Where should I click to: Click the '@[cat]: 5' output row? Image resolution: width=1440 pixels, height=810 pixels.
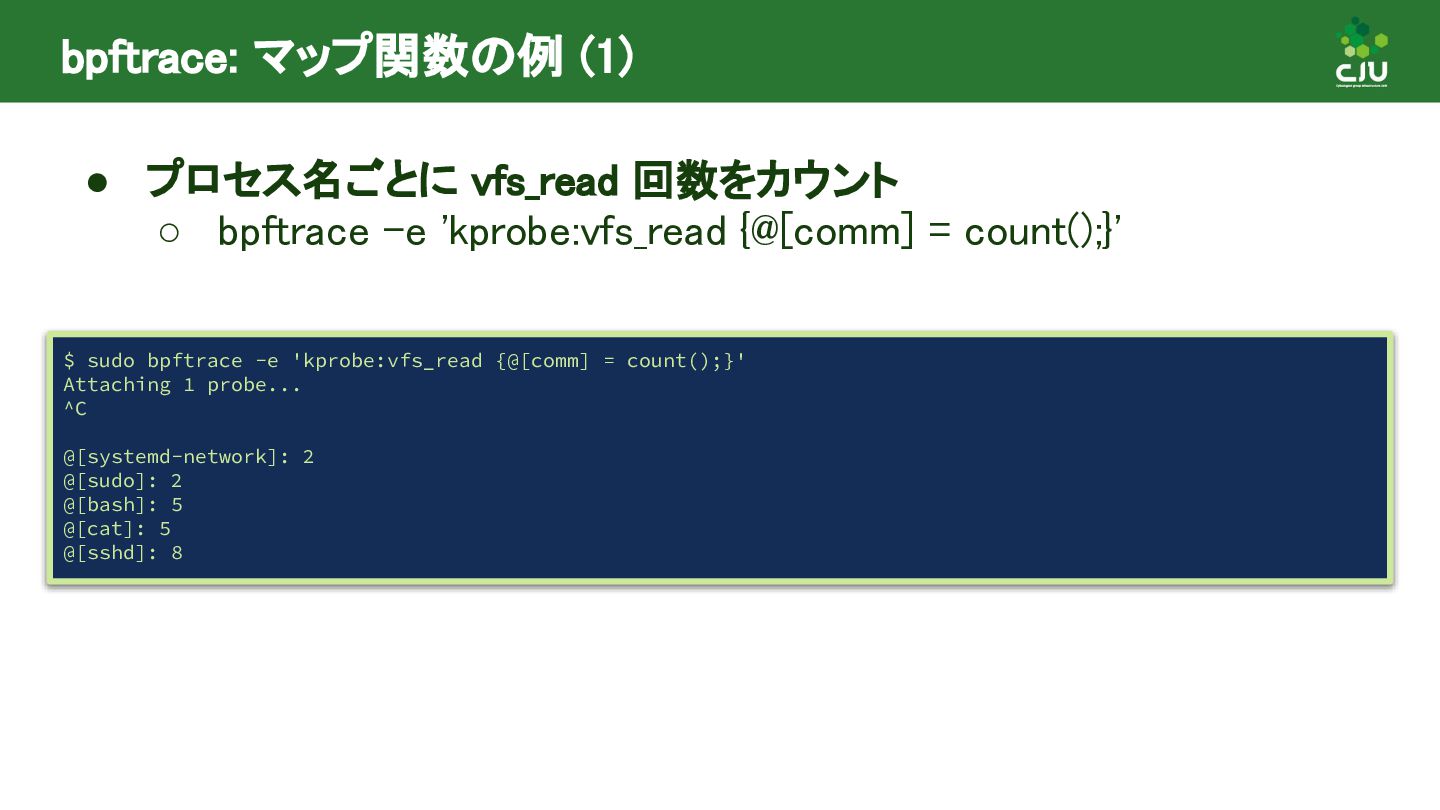pyautogui.click(x=117, y=529)
